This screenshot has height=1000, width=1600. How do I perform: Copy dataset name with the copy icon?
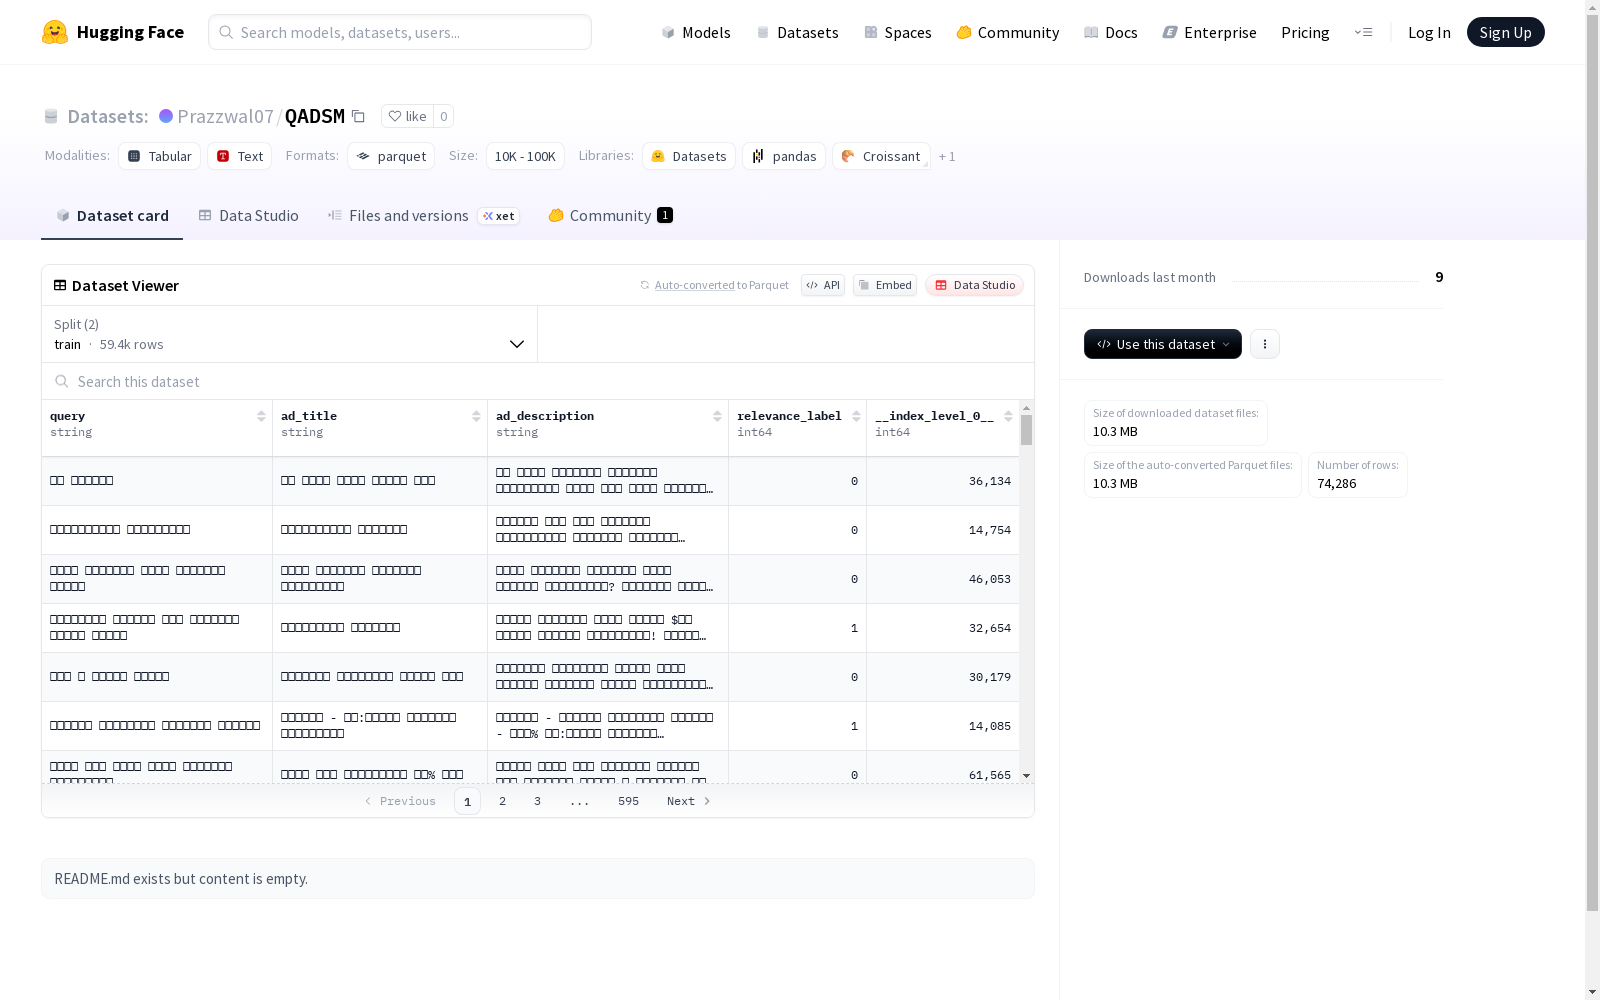coord(358,116)
